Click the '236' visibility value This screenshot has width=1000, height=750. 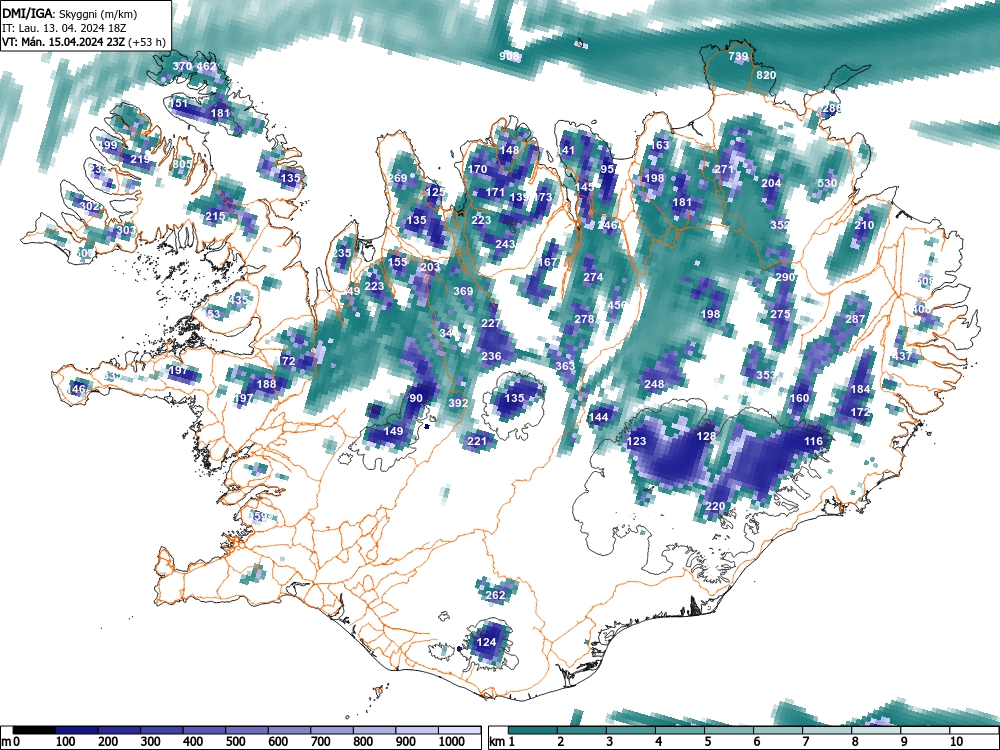click(490, 356)
